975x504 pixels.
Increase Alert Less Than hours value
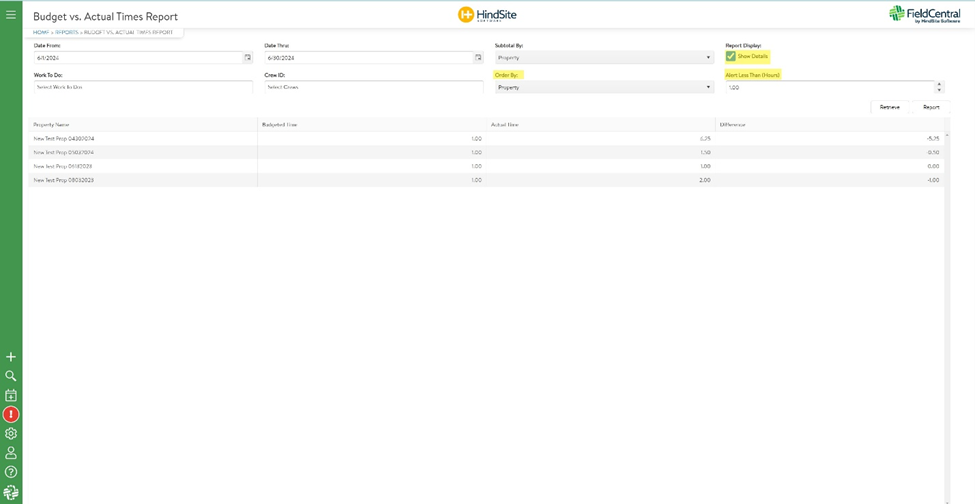939,85
